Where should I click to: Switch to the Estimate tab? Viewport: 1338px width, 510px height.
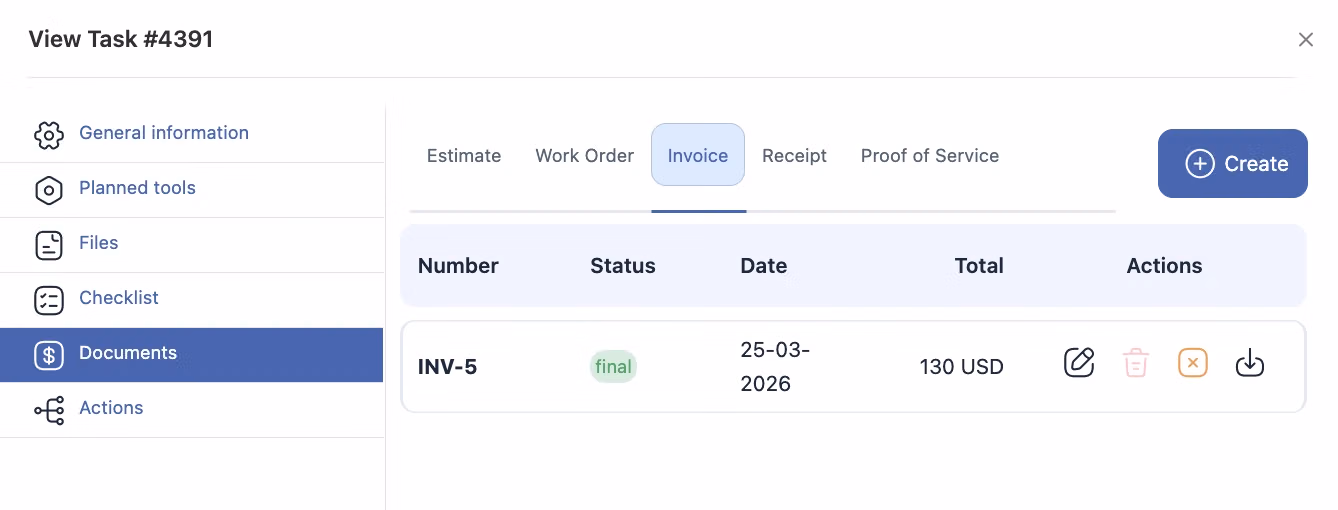[x=464, y=156]
